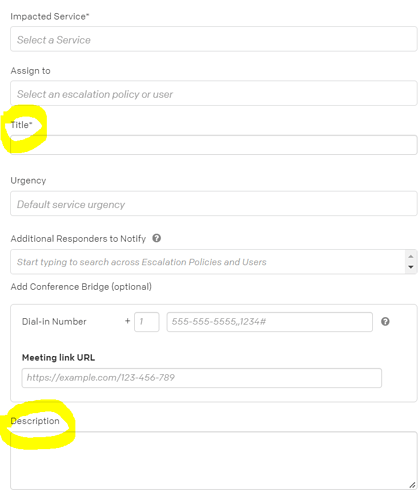Click the dial-in phone number field

coord(270,322)
